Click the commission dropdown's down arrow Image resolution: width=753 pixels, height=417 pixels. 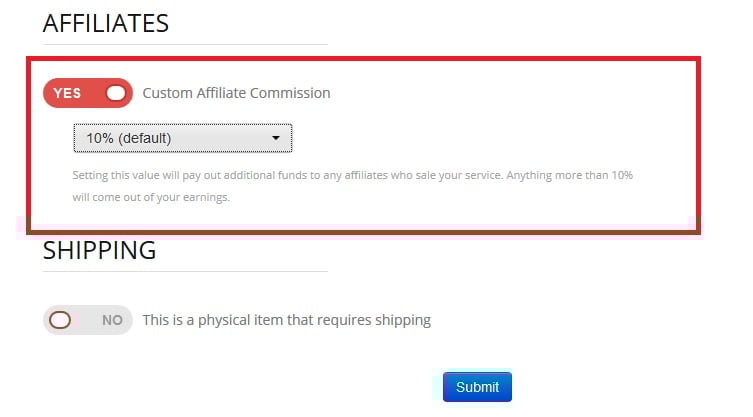click(276, 138)
